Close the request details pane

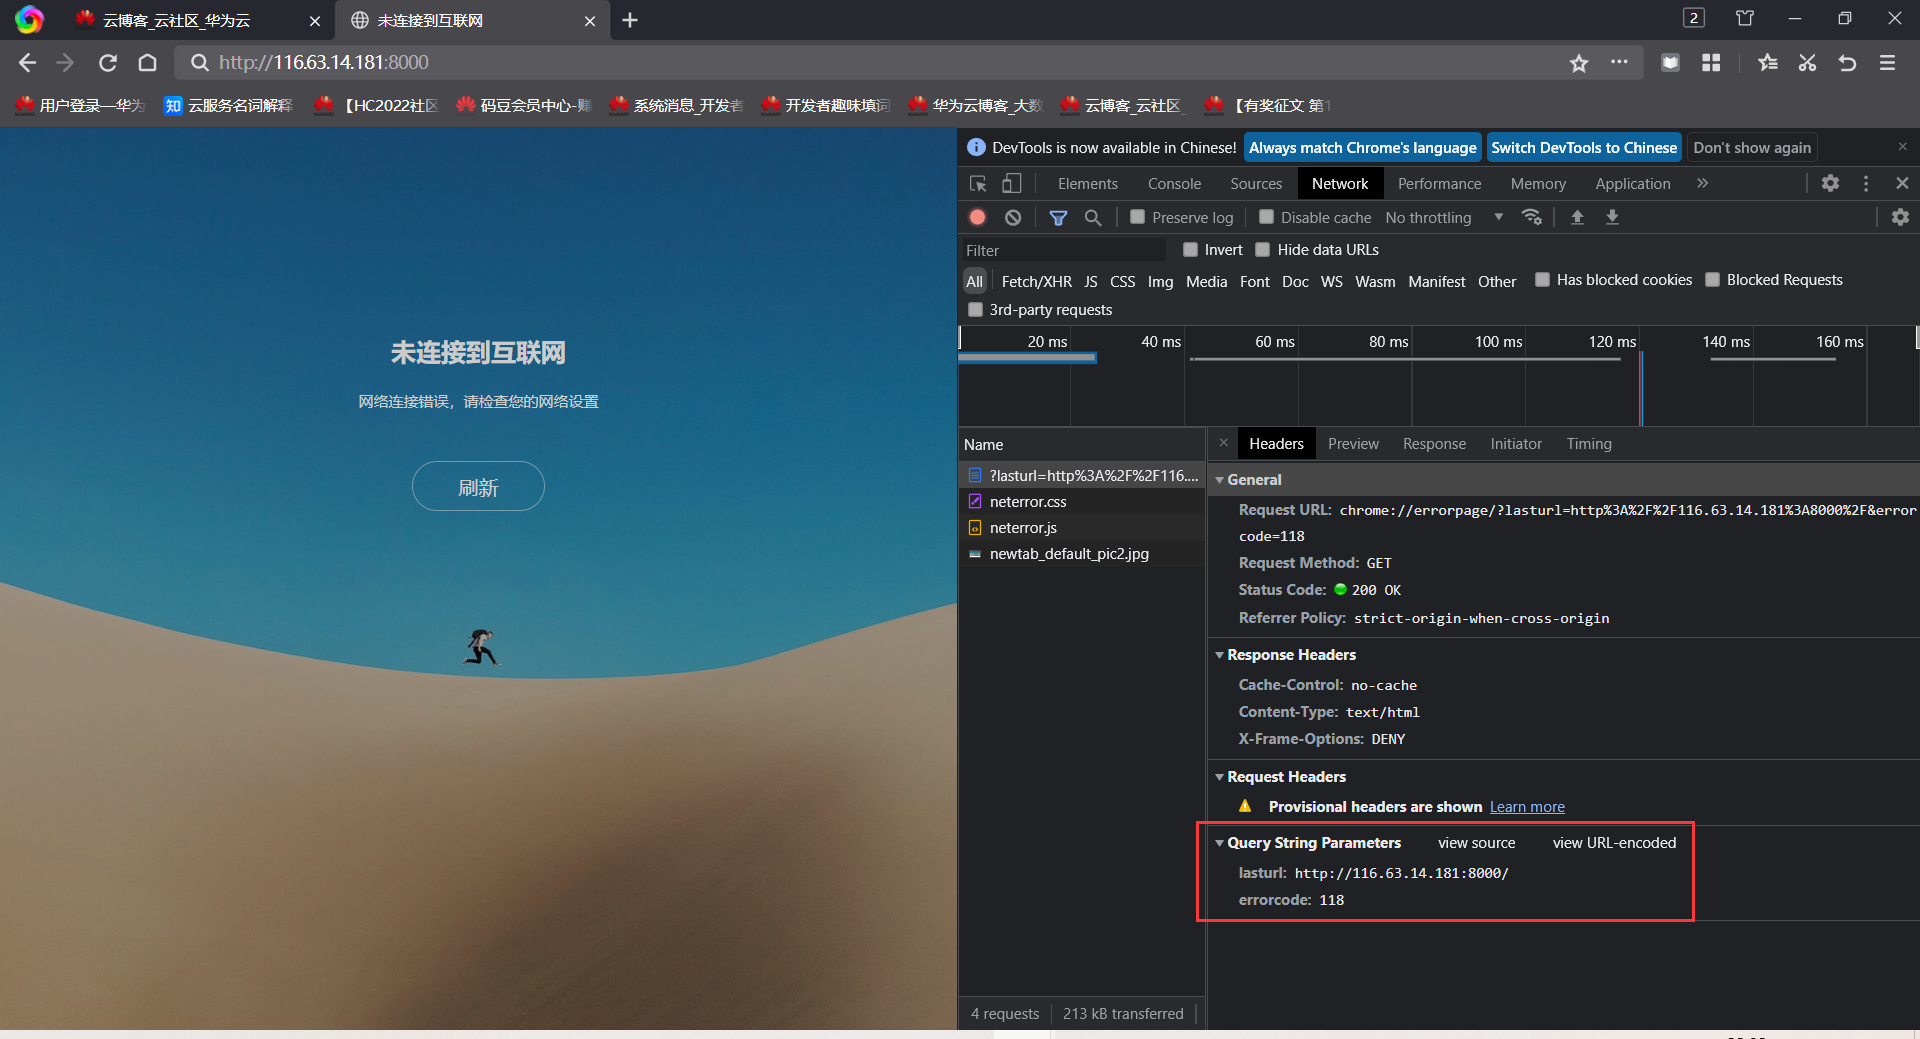pyautogui.click(x=1223, y=443)
